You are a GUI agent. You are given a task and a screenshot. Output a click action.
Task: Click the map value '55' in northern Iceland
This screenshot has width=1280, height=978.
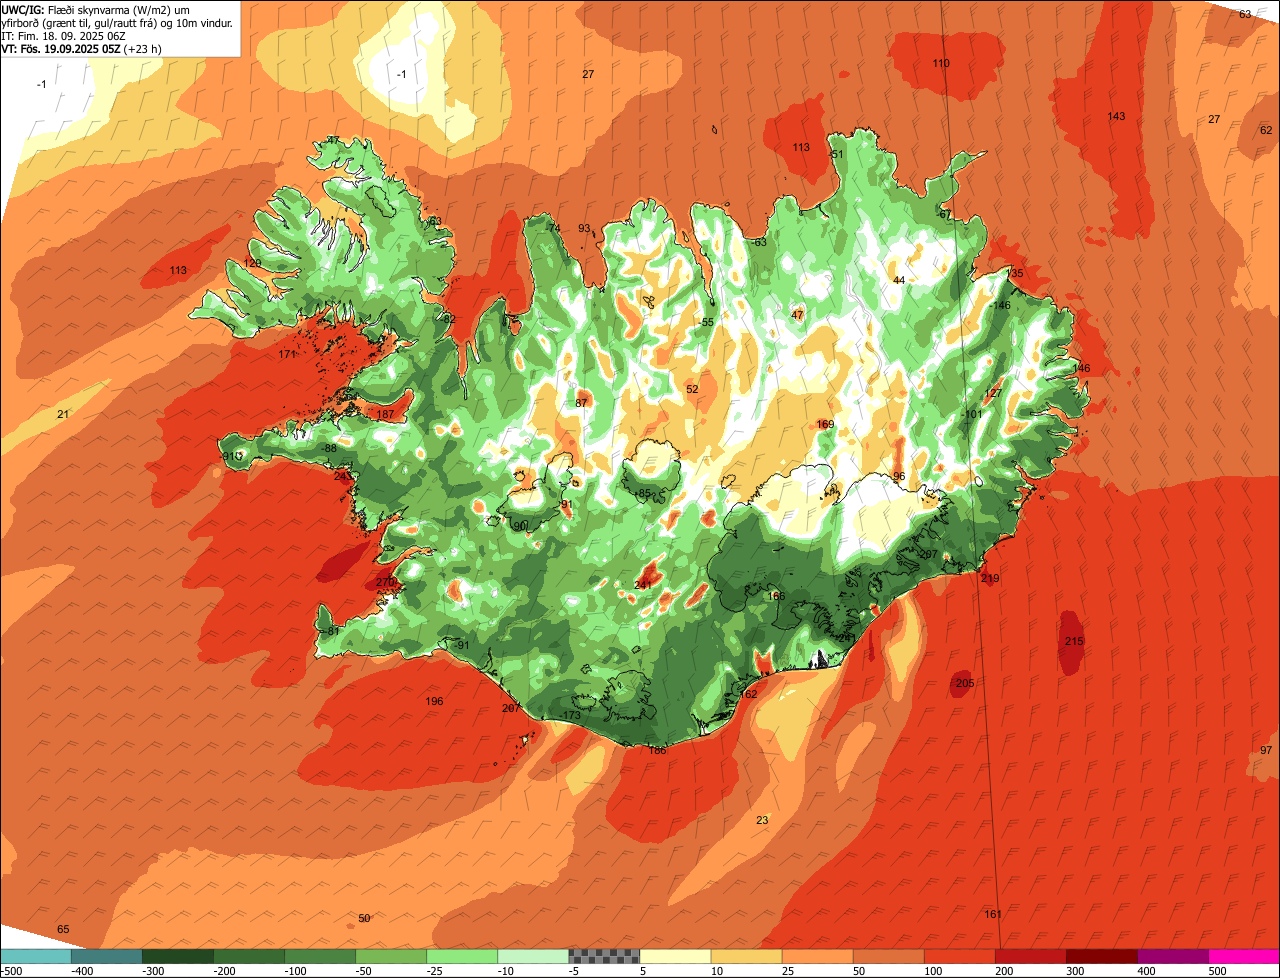tap(708, 322)
